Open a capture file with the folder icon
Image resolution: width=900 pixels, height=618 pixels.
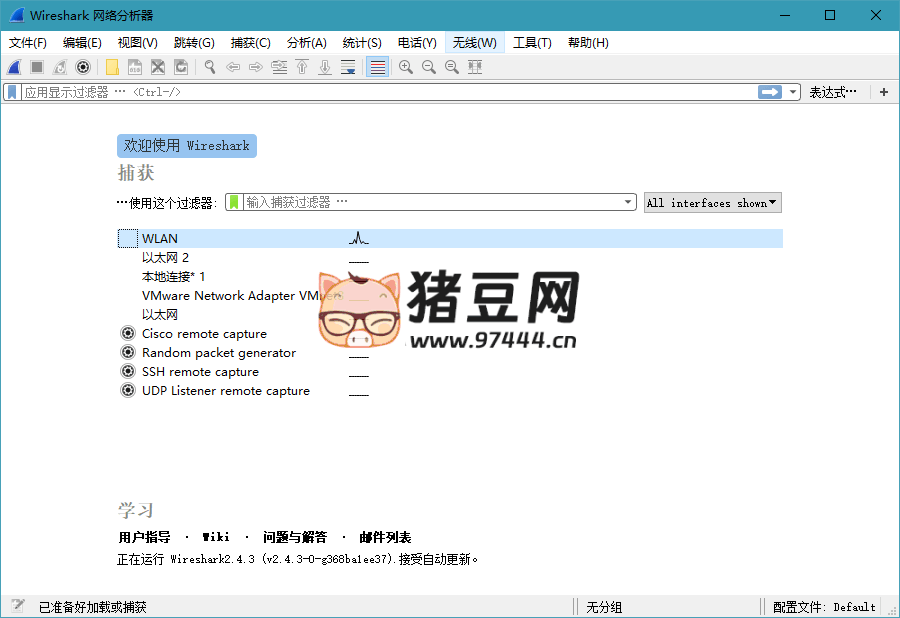coord(112,66)
